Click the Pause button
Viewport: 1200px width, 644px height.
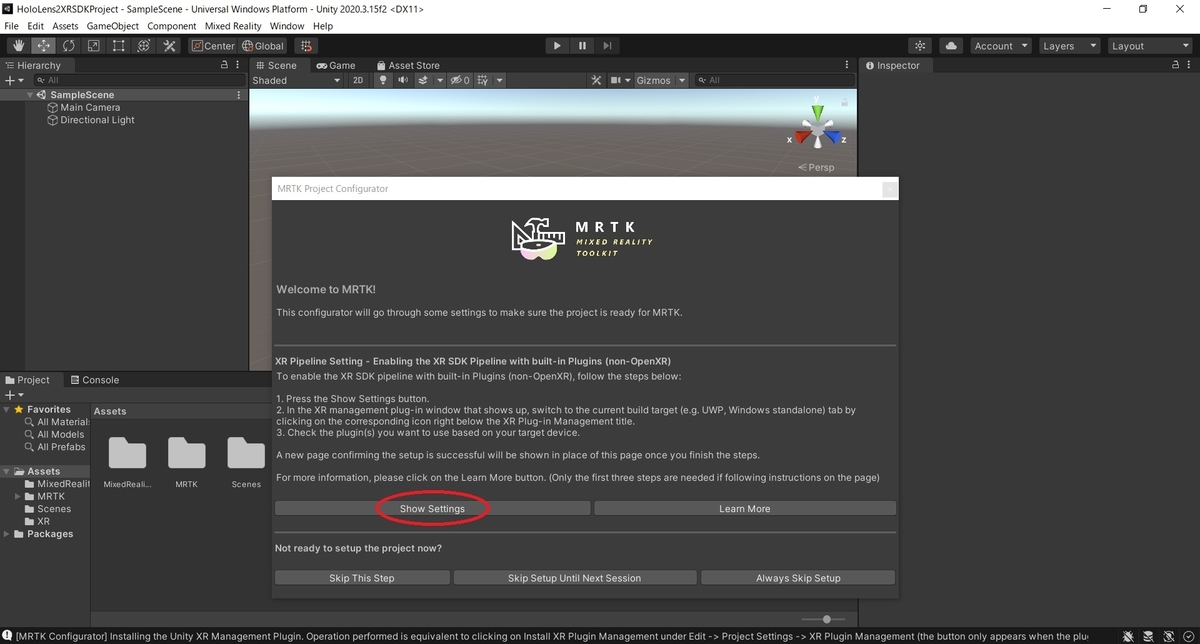[x=582, y=45]
